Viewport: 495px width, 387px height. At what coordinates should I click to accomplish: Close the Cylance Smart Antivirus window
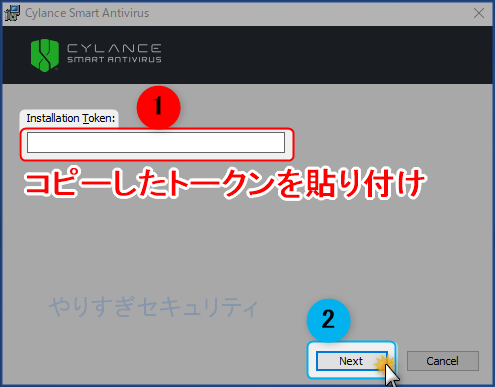point(479,13)
